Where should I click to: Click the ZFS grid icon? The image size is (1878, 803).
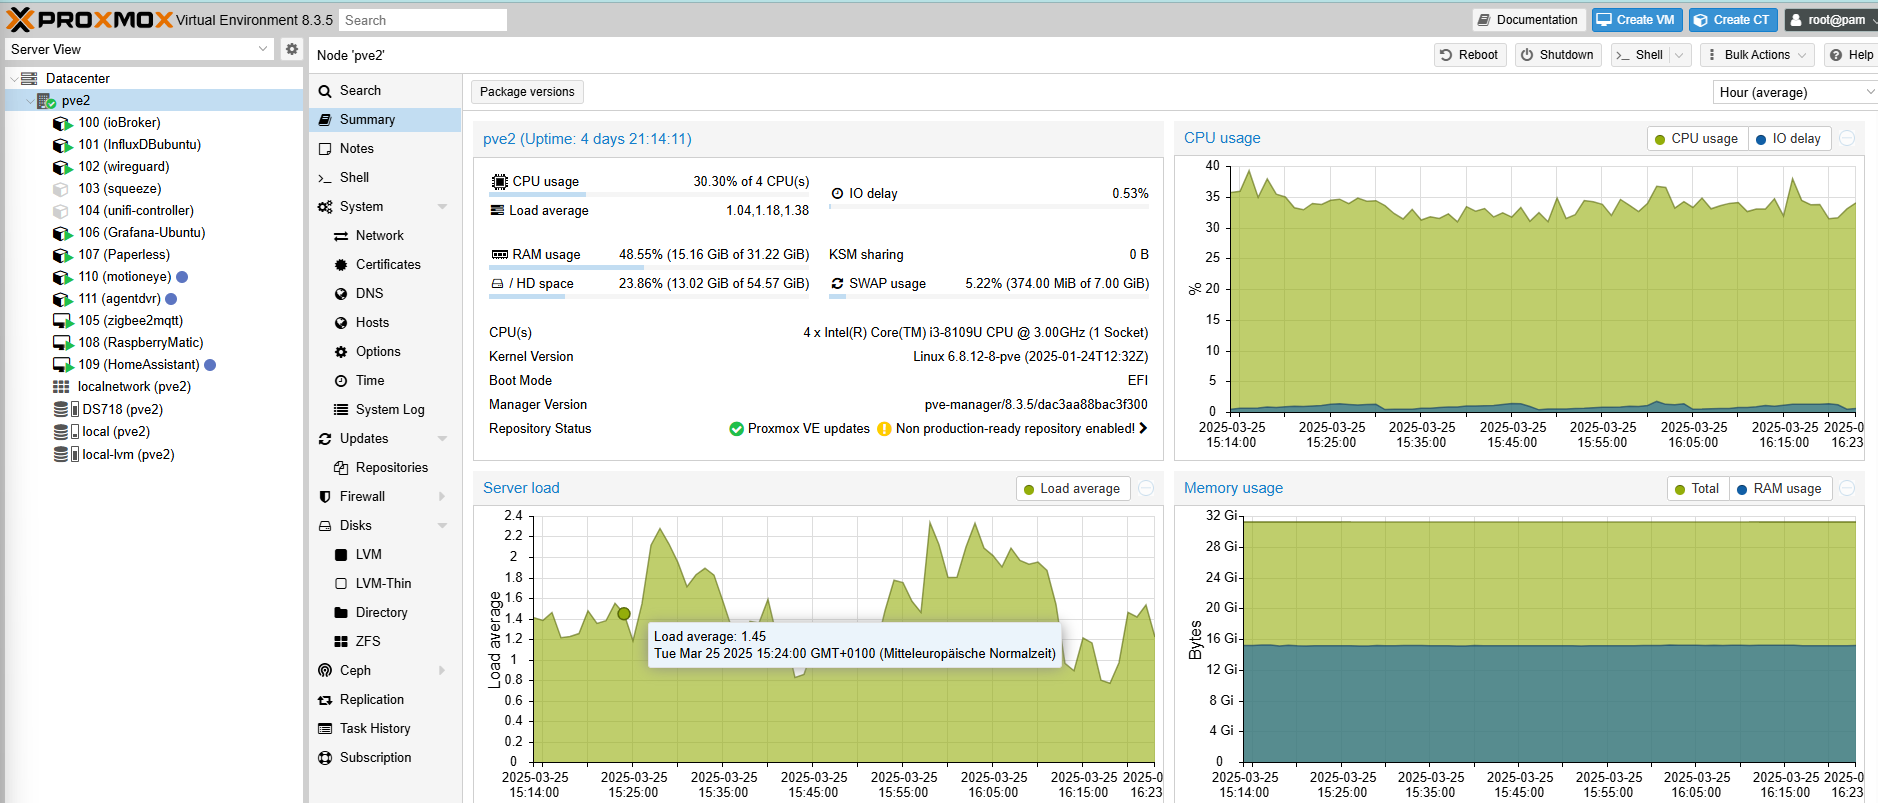(x=341, y=642)
